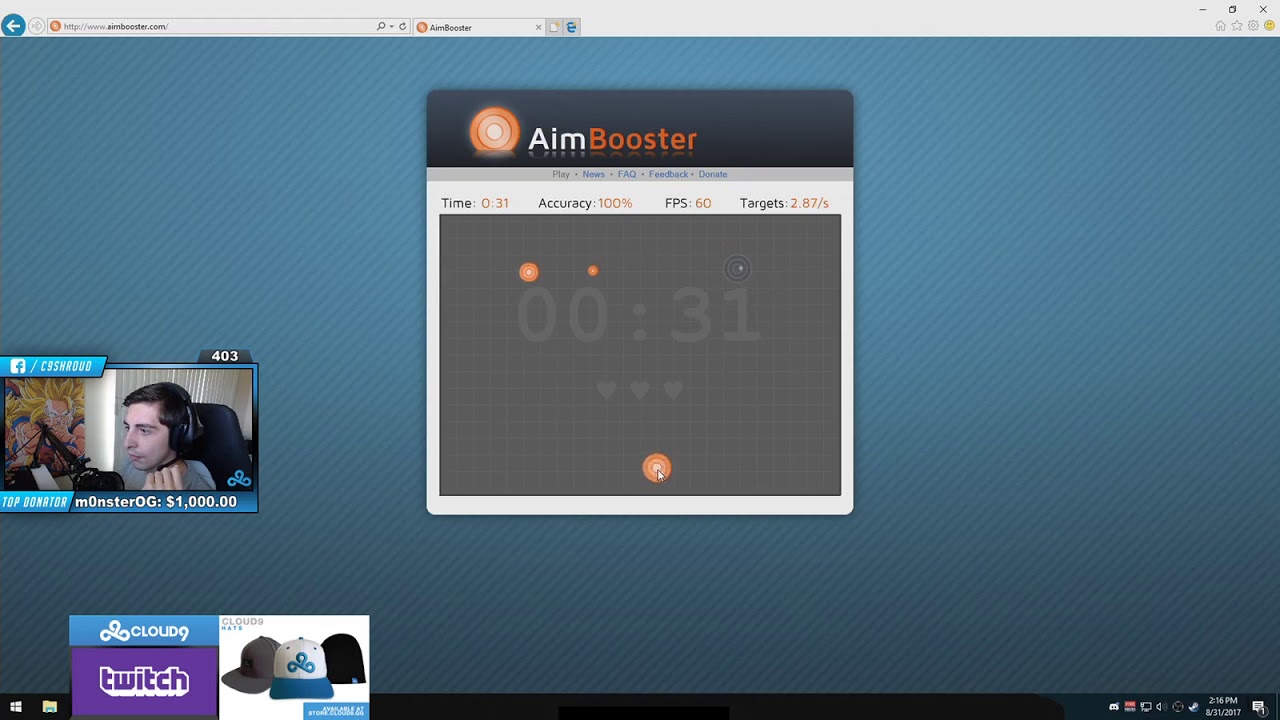Viewport: 1280px width, 720px height.
Task: Open the Feedback link
Action: click(x=668, y=174)
